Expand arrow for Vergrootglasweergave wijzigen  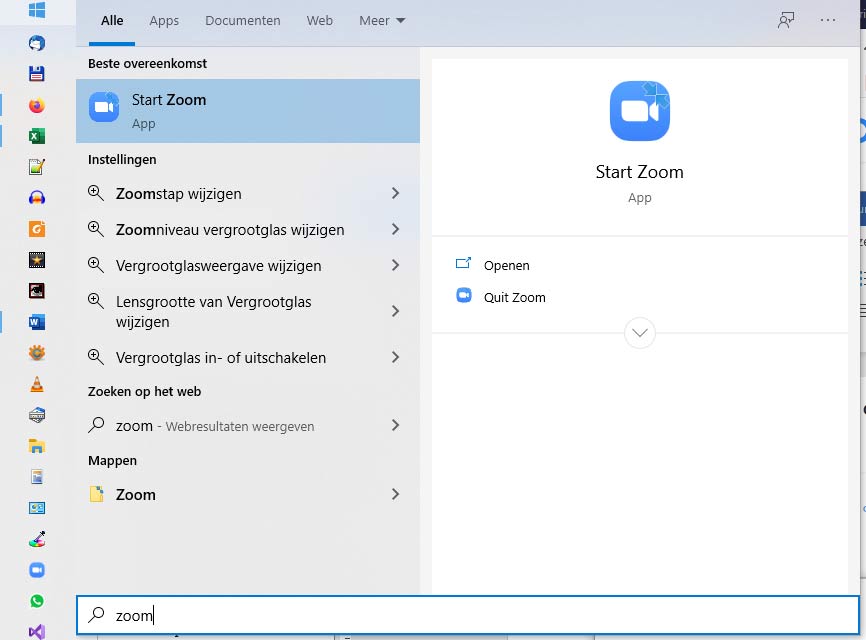click(395, 265)
